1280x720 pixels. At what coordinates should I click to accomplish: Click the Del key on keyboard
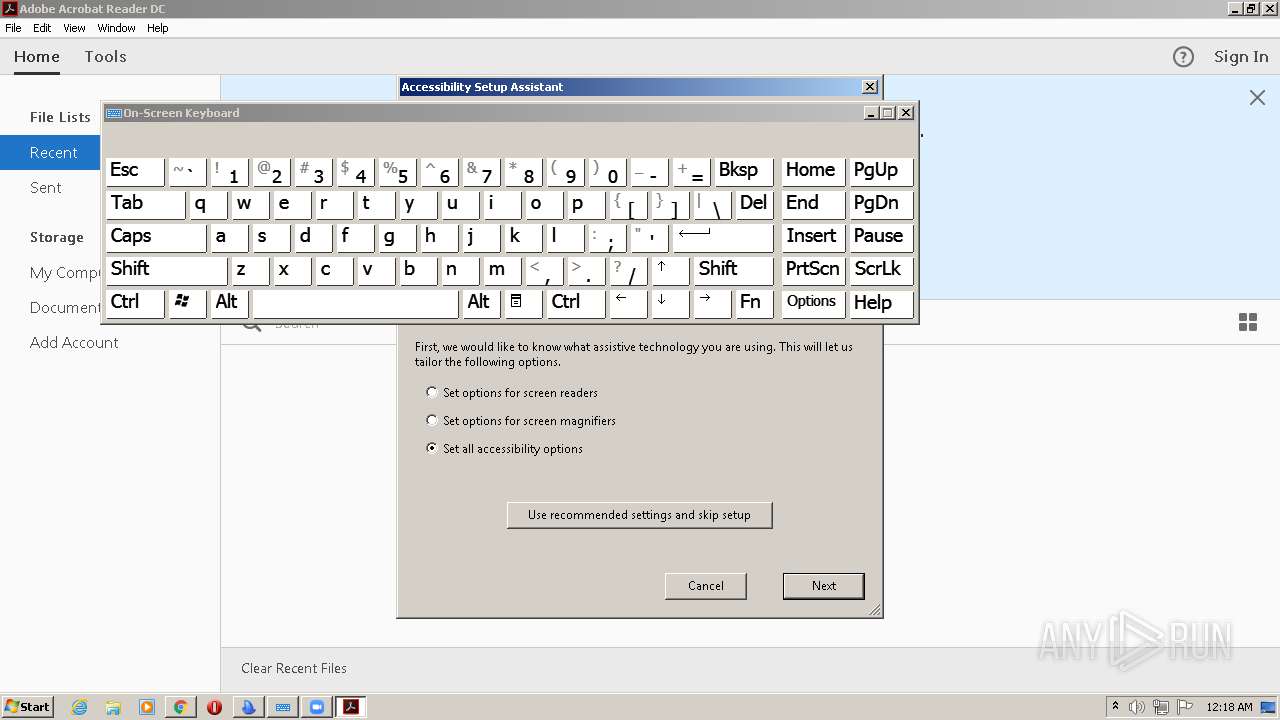(754, 204)
